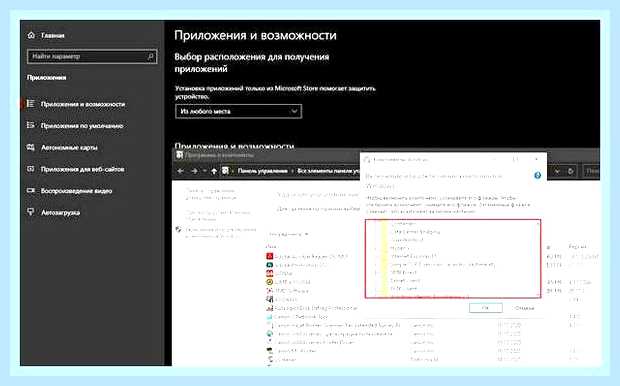Click Up arrow in Control Panel toolbar
Image resolution: width=620 pixels, height=386 pixels.
tap(214, 171)
